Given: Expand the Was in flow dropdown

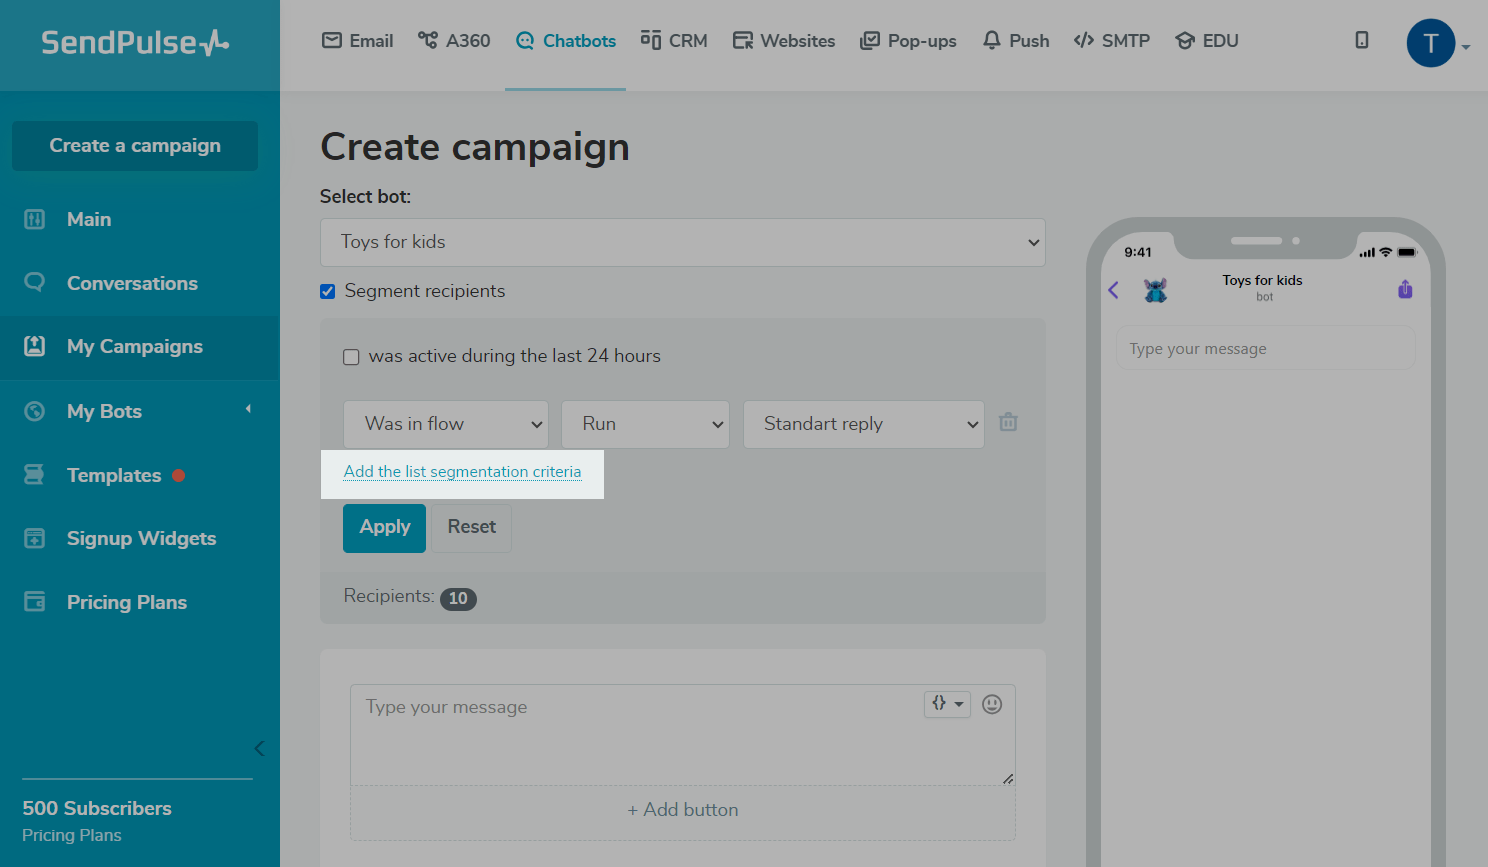Looking at the screenshot, I should (445, 424).
